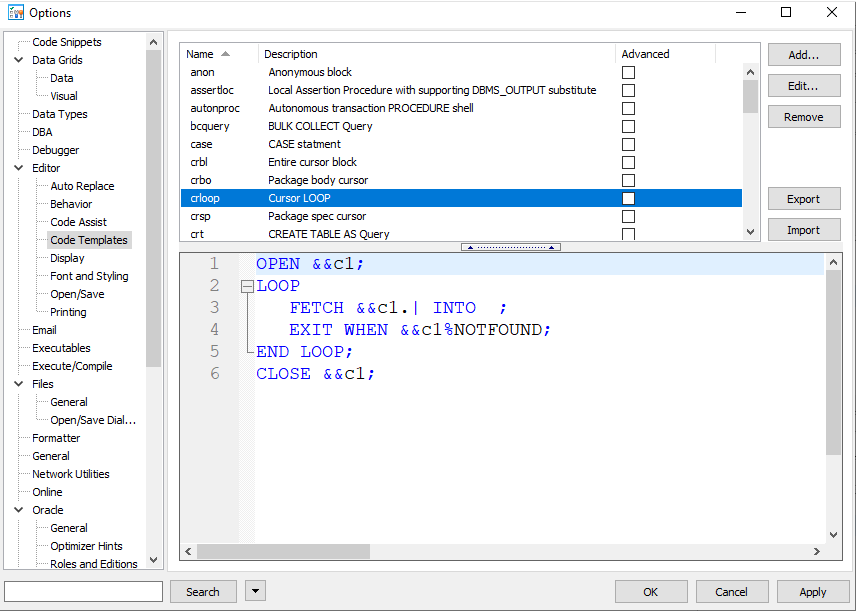Collapse the Editor tree node
This screenshot has height=611, width=856.
tap(19, 168)
